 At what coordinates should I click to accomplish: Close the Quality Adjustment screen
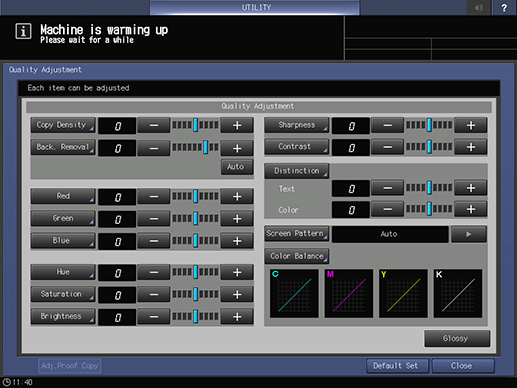[463, 366]
